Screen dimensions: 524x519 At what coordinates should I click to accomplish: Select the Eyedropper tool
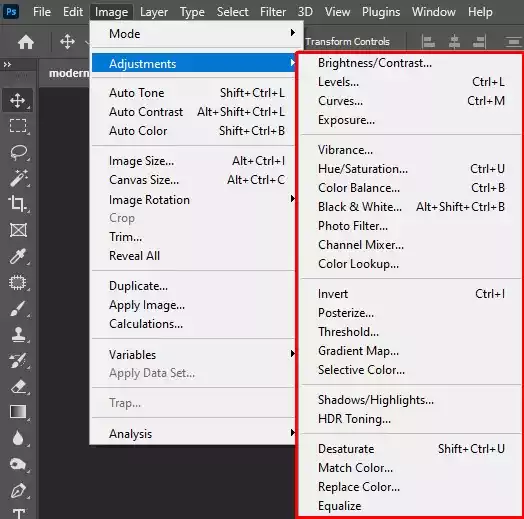(x=18, y=256)
